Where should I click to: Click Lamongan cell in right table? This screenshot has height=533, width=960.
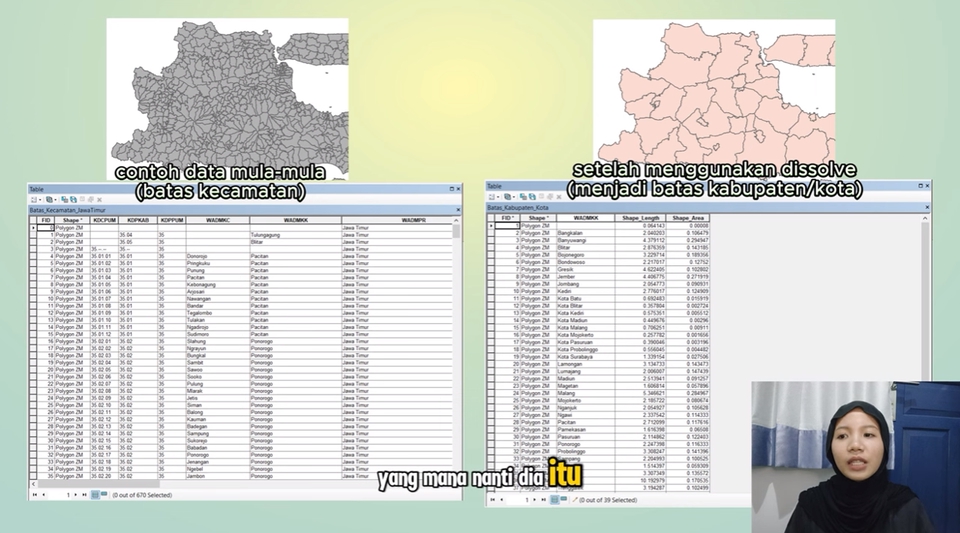point(586,364)
